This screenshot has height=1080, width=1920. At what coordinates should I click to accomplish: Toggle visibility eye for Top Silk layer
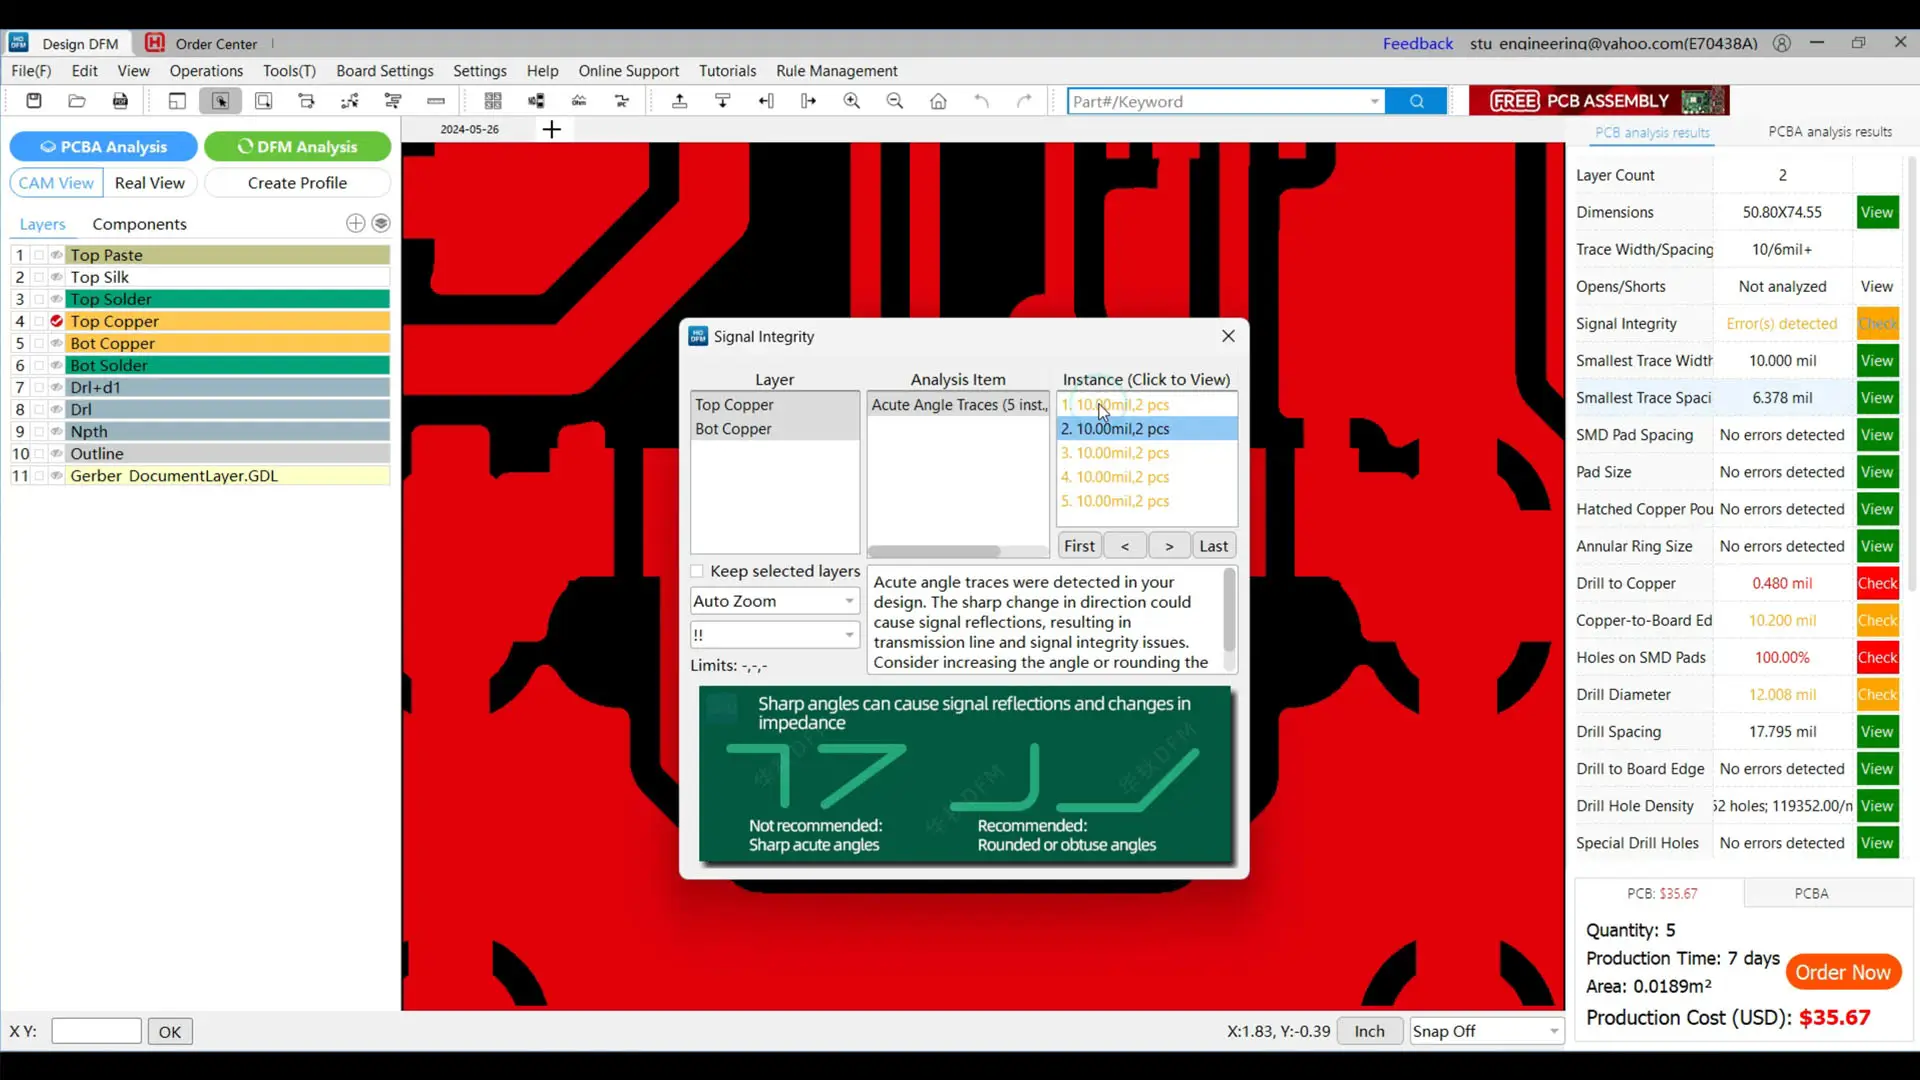(x=57, y=277)
